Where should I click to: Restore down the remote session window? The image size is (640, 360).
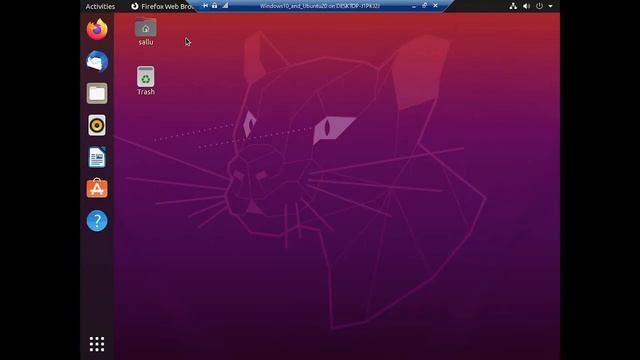pyautogui.click(x=424, y=6)
